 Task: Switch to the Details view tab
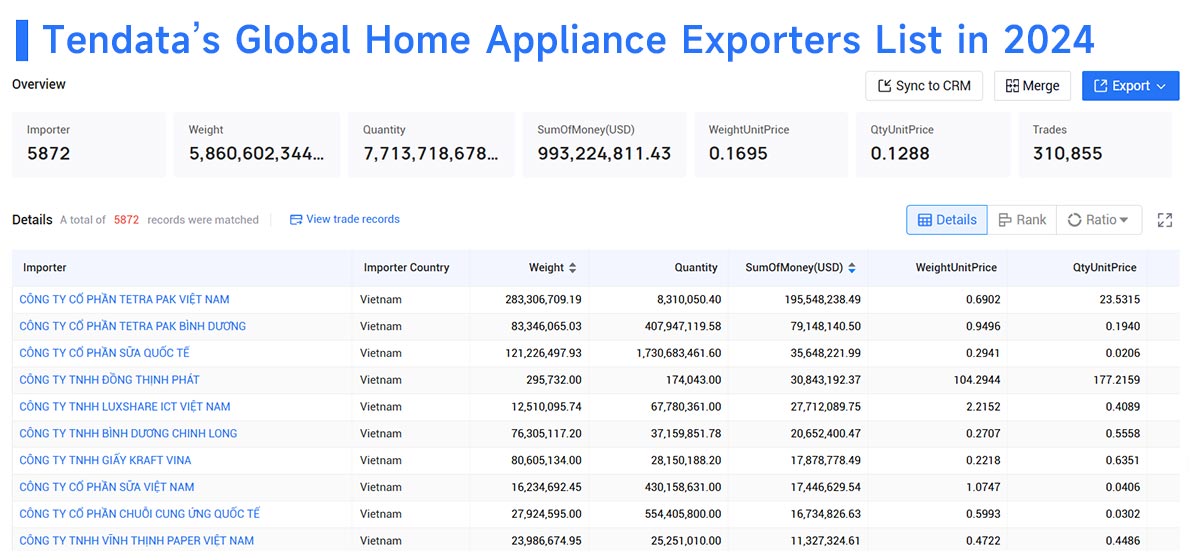947,220
